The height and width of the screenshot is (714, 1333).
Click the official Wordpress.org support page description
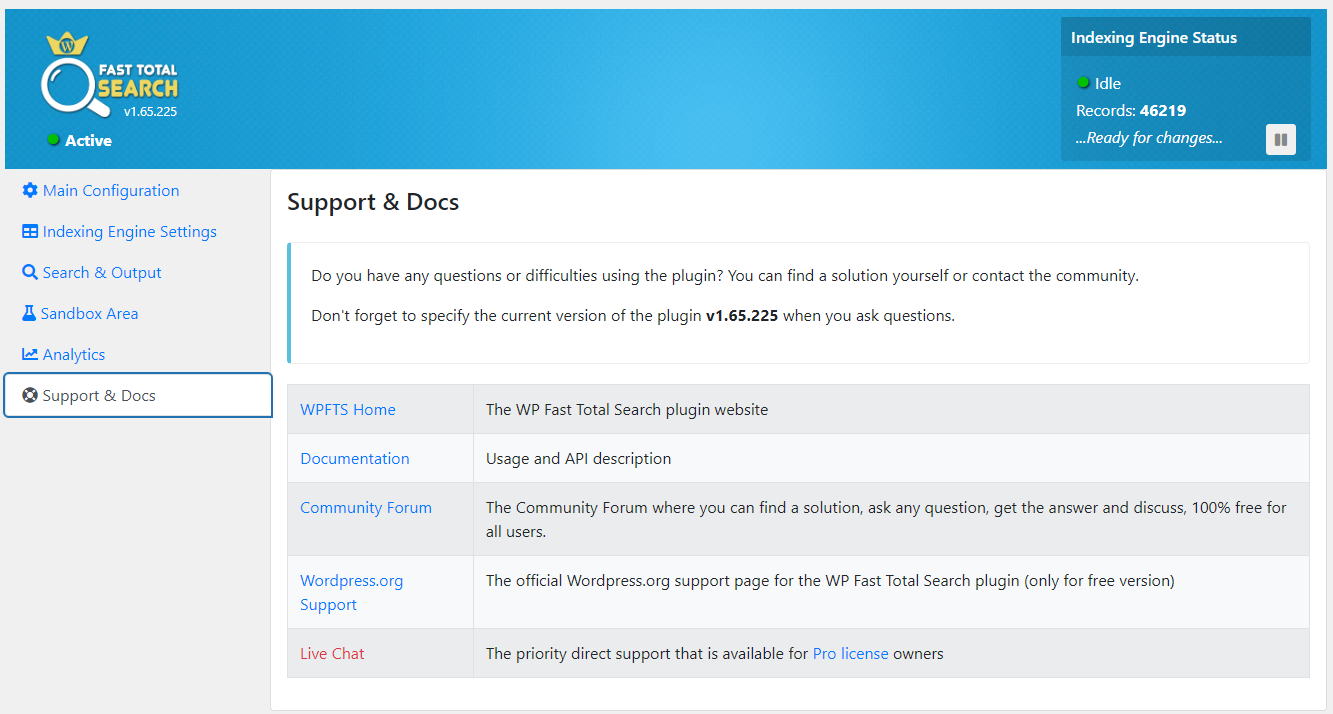coord(830,580)
